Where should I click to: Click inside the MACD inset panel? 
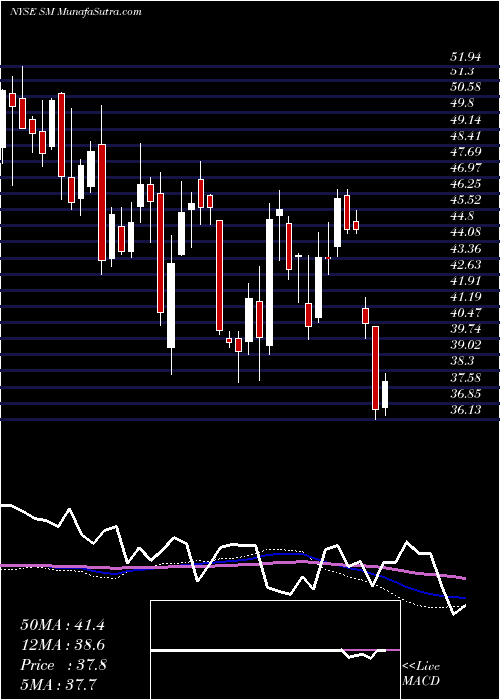[275, 650]
